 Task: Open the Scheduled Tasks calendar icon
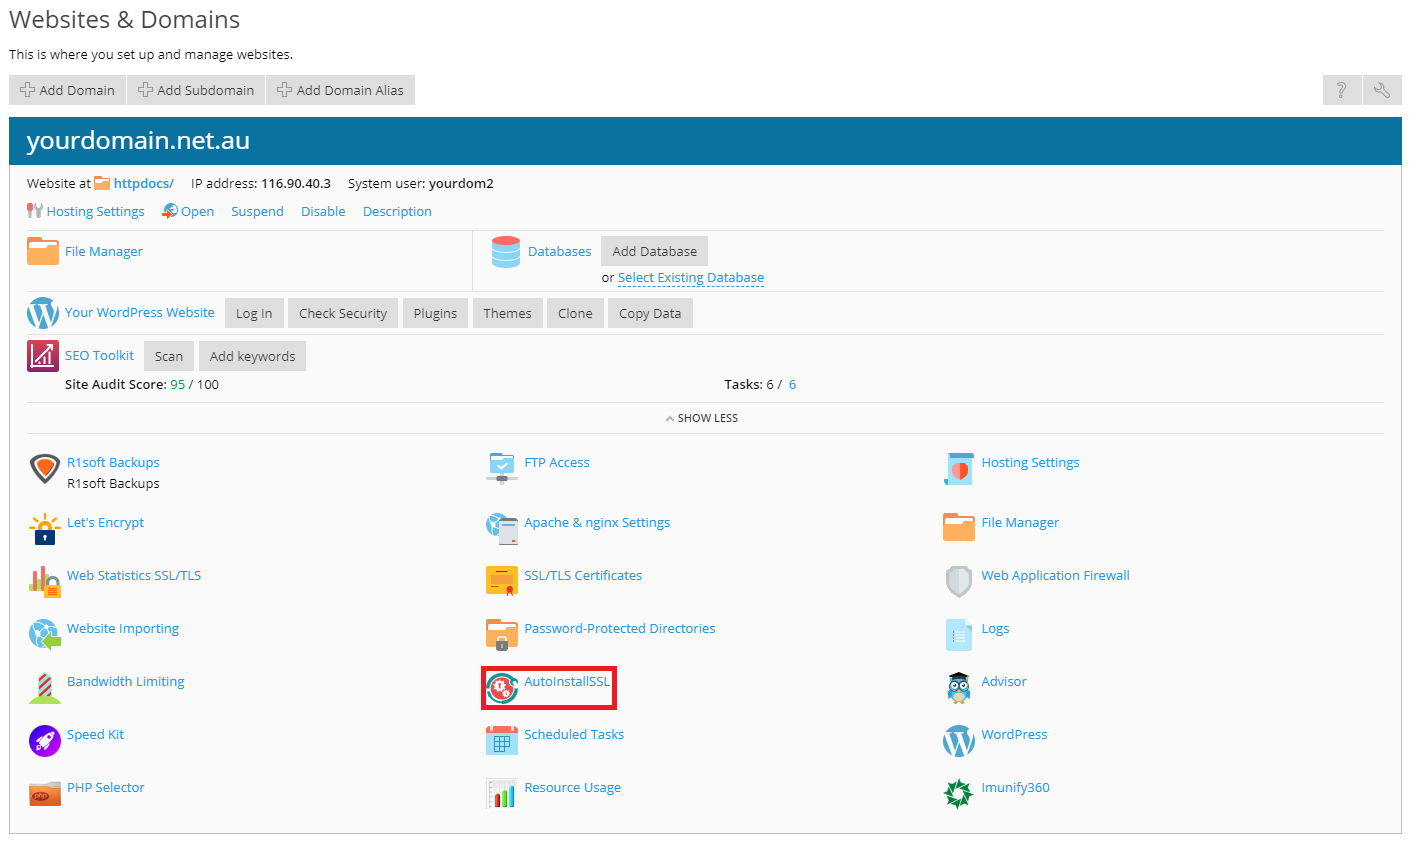pyautogui.click(x=502, y=740)
